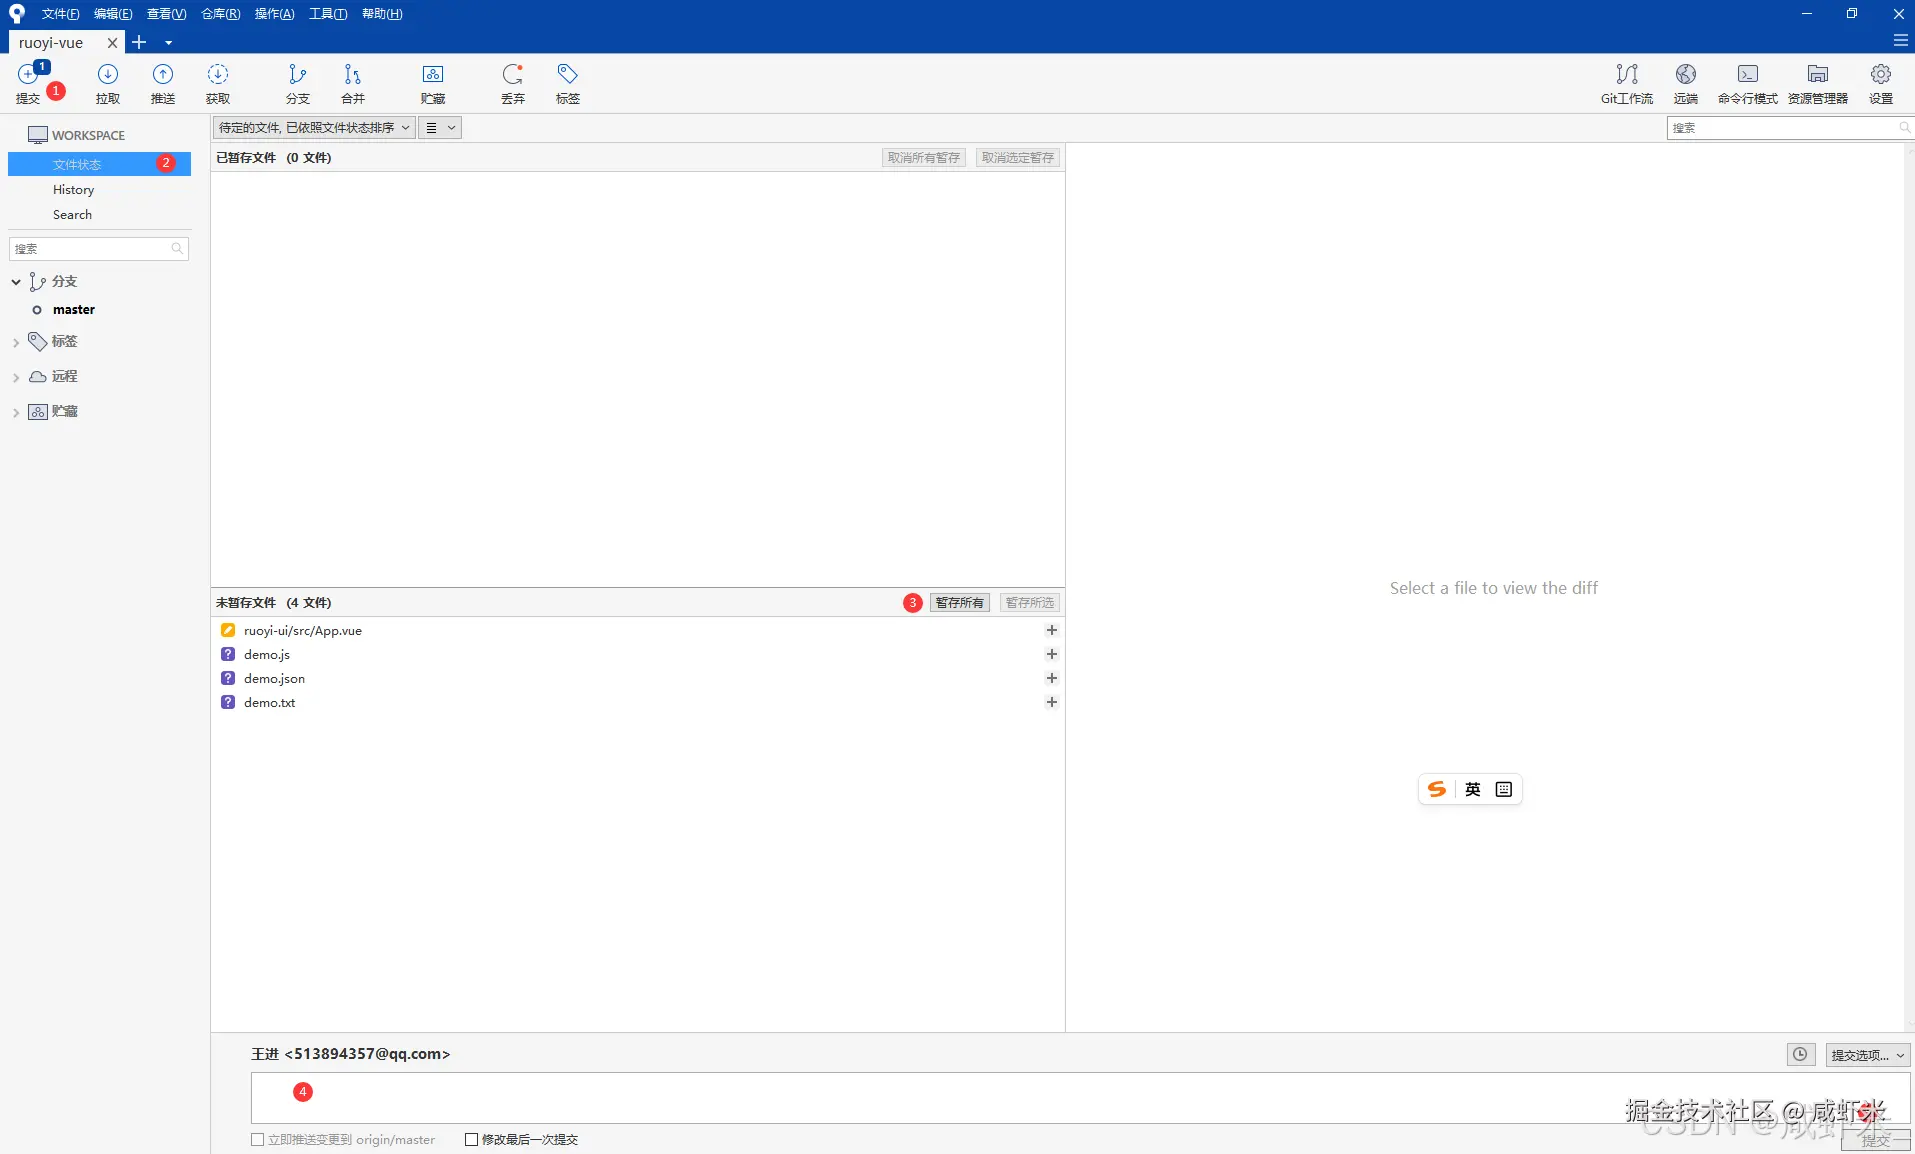Expand the 远程 remotes section
The height and width of the screenshot is (1154, 1915).
click(x=16, y=377)
